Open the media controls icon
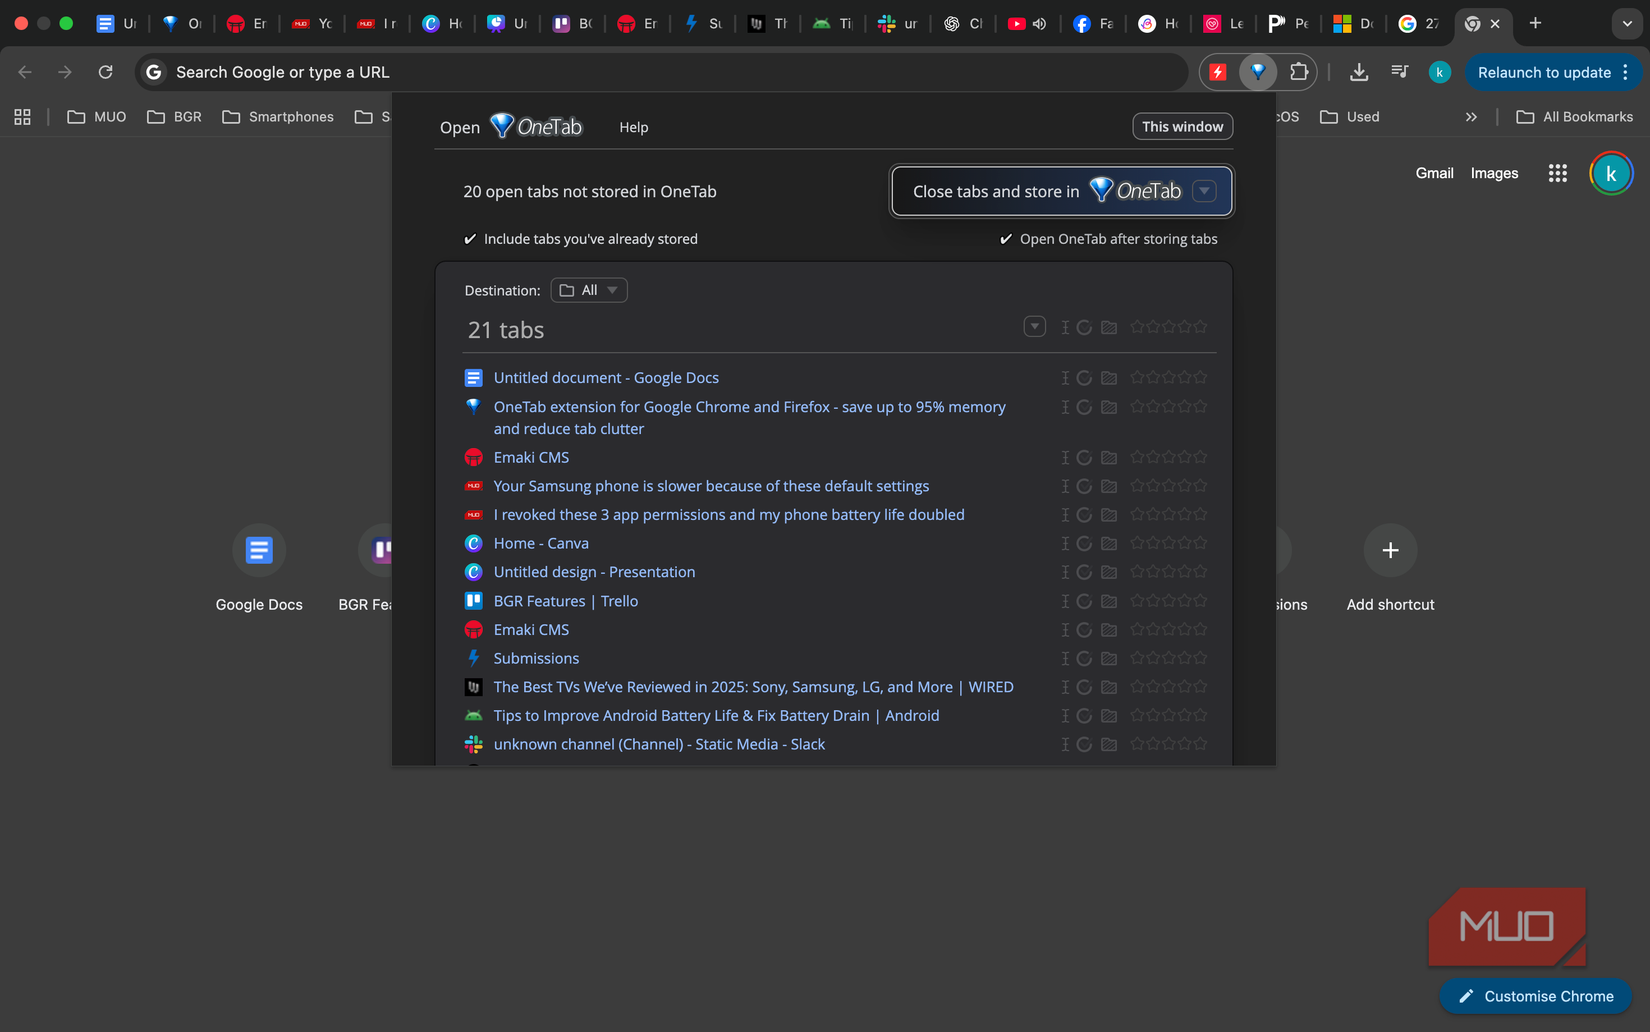This screenshot has width=1650, height=1032. click(1399, 71)
